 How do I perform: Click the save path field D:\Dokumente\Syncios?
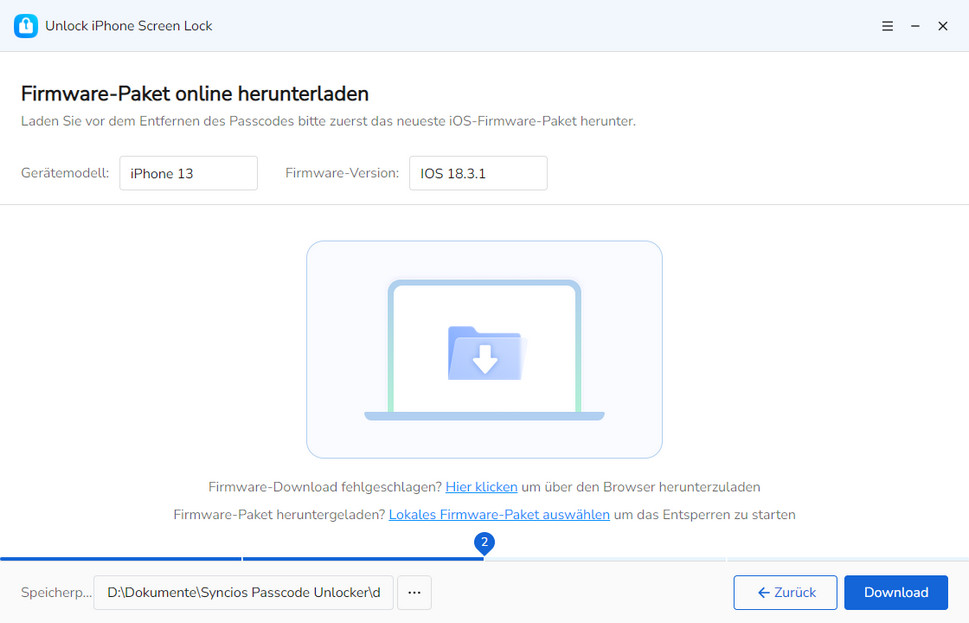[x=243, y=593]
